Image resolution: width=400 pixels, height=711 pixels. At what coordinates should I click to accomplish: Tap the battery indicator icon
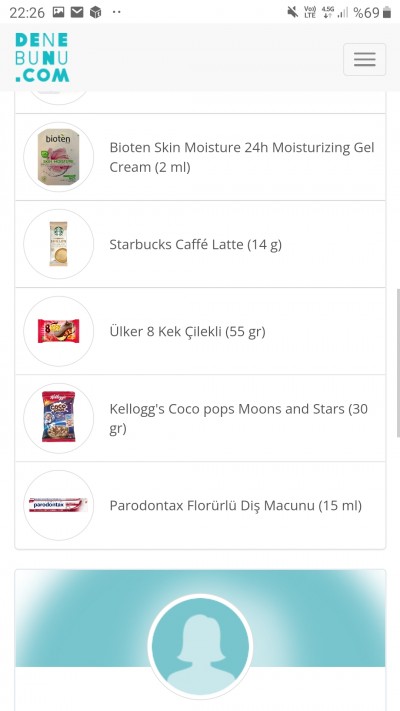386,12
